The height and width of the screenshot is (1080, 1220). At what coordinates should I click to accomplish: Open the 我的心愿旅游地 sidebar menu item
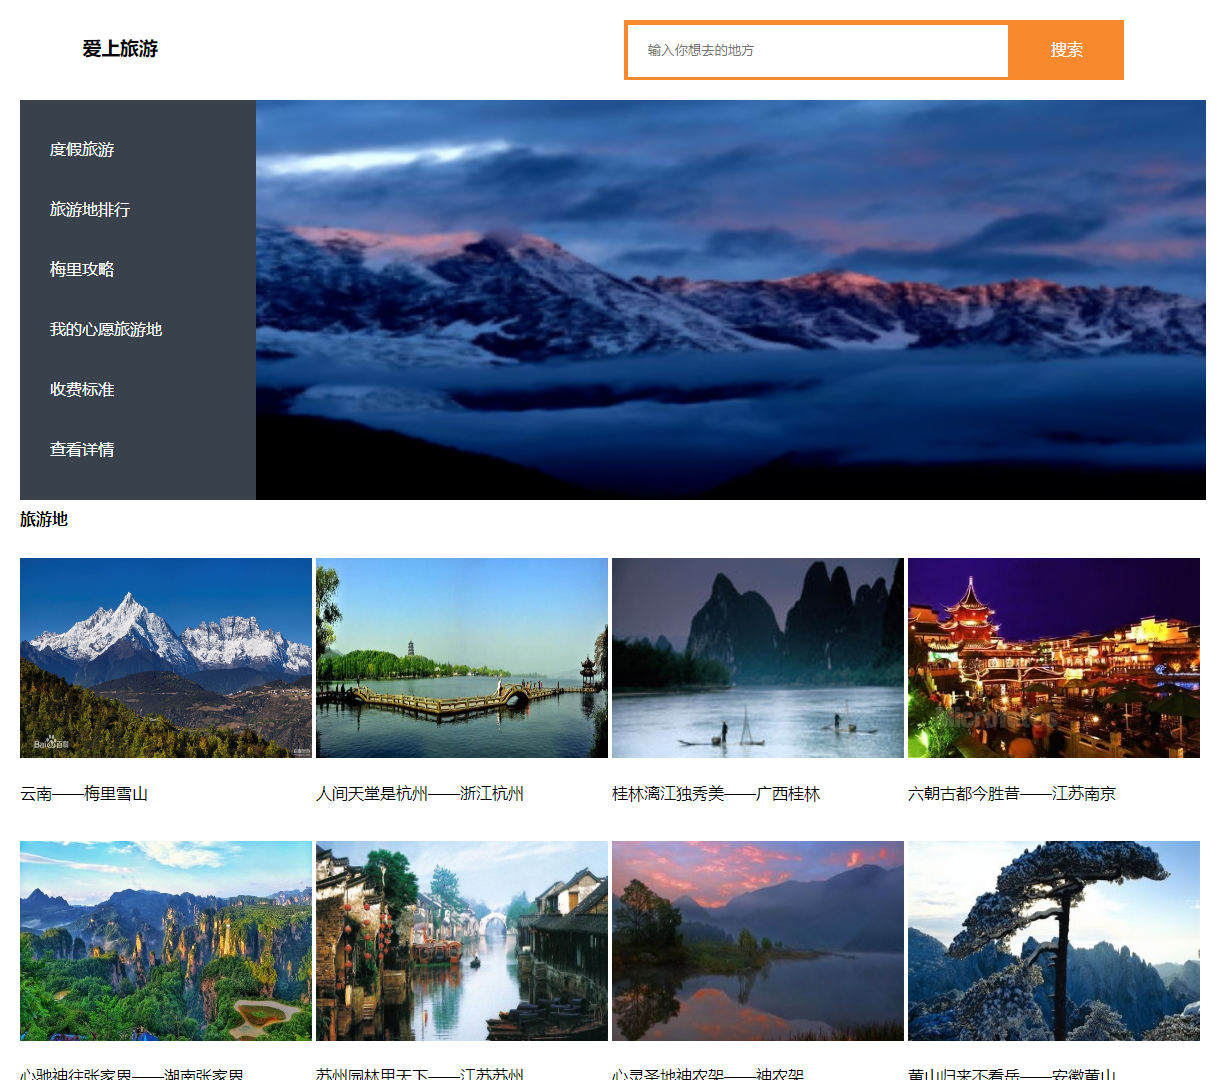click(x=104, y=329)
